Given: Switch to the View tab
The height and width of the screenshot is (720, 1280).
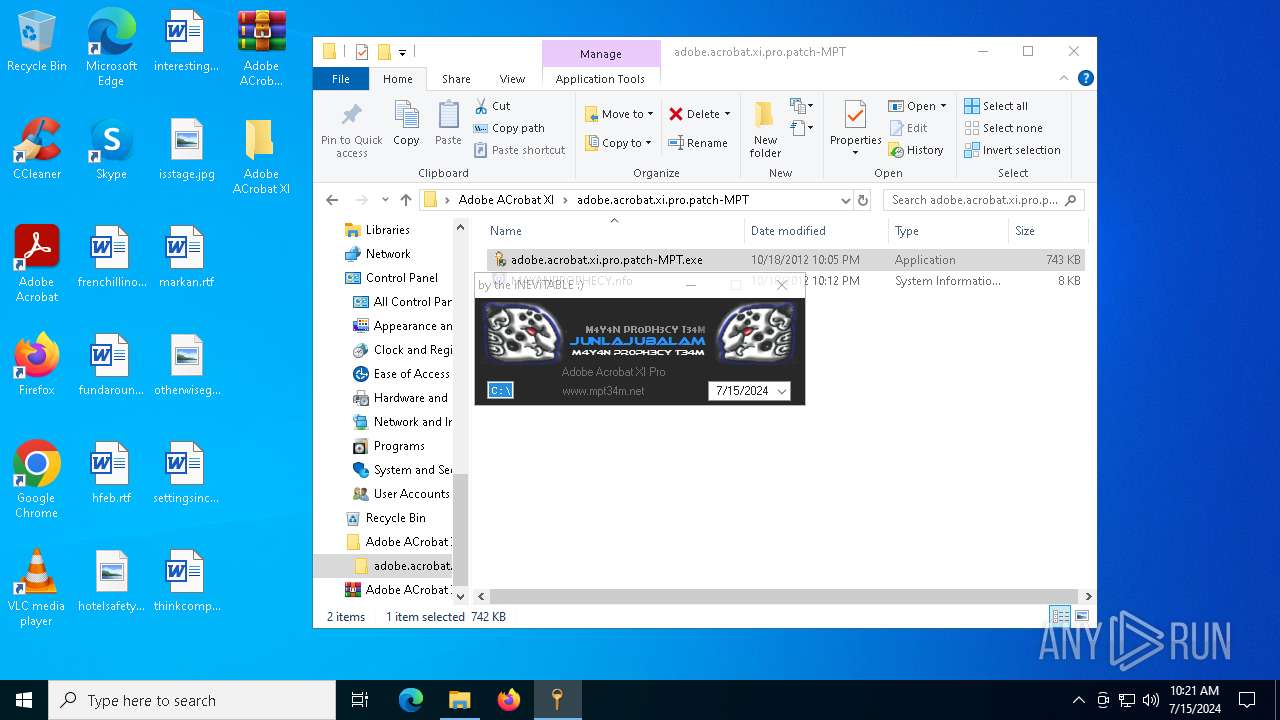Looking at the screenshot, I should (512, 79).
